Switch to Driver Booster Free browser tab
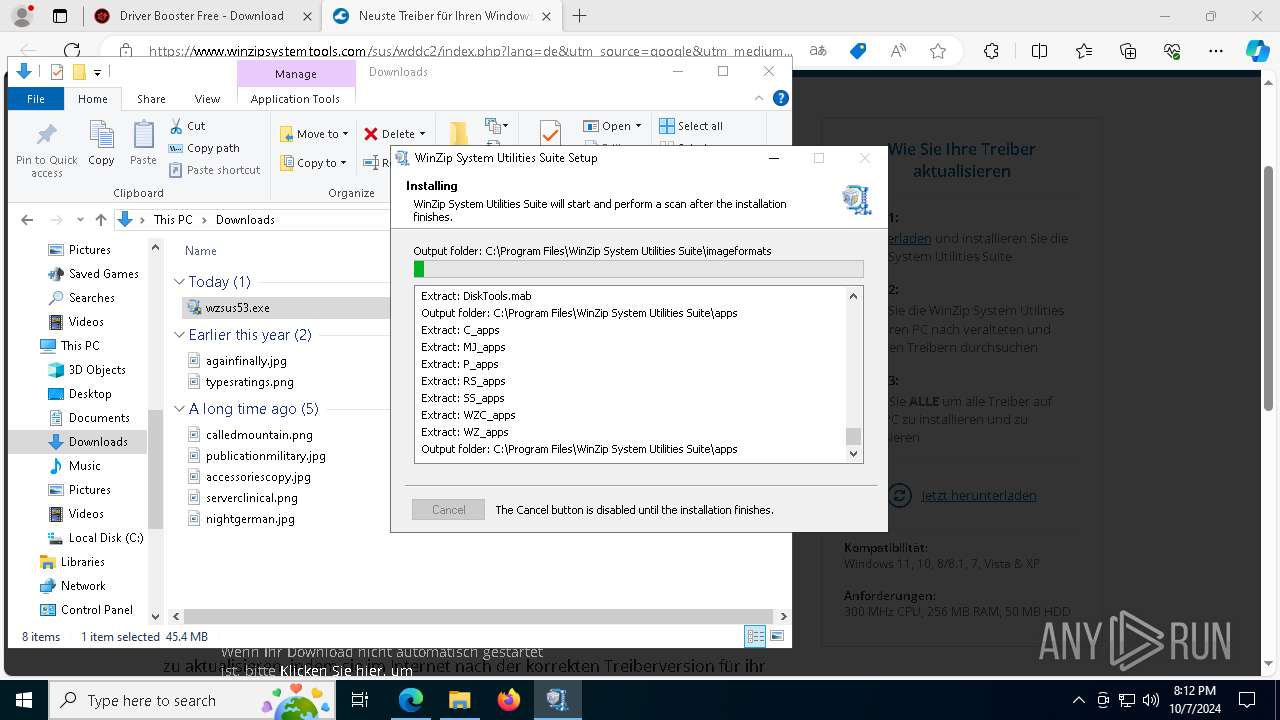The height and width of the screenshot is (720, 1280). [x=201, y=16]
